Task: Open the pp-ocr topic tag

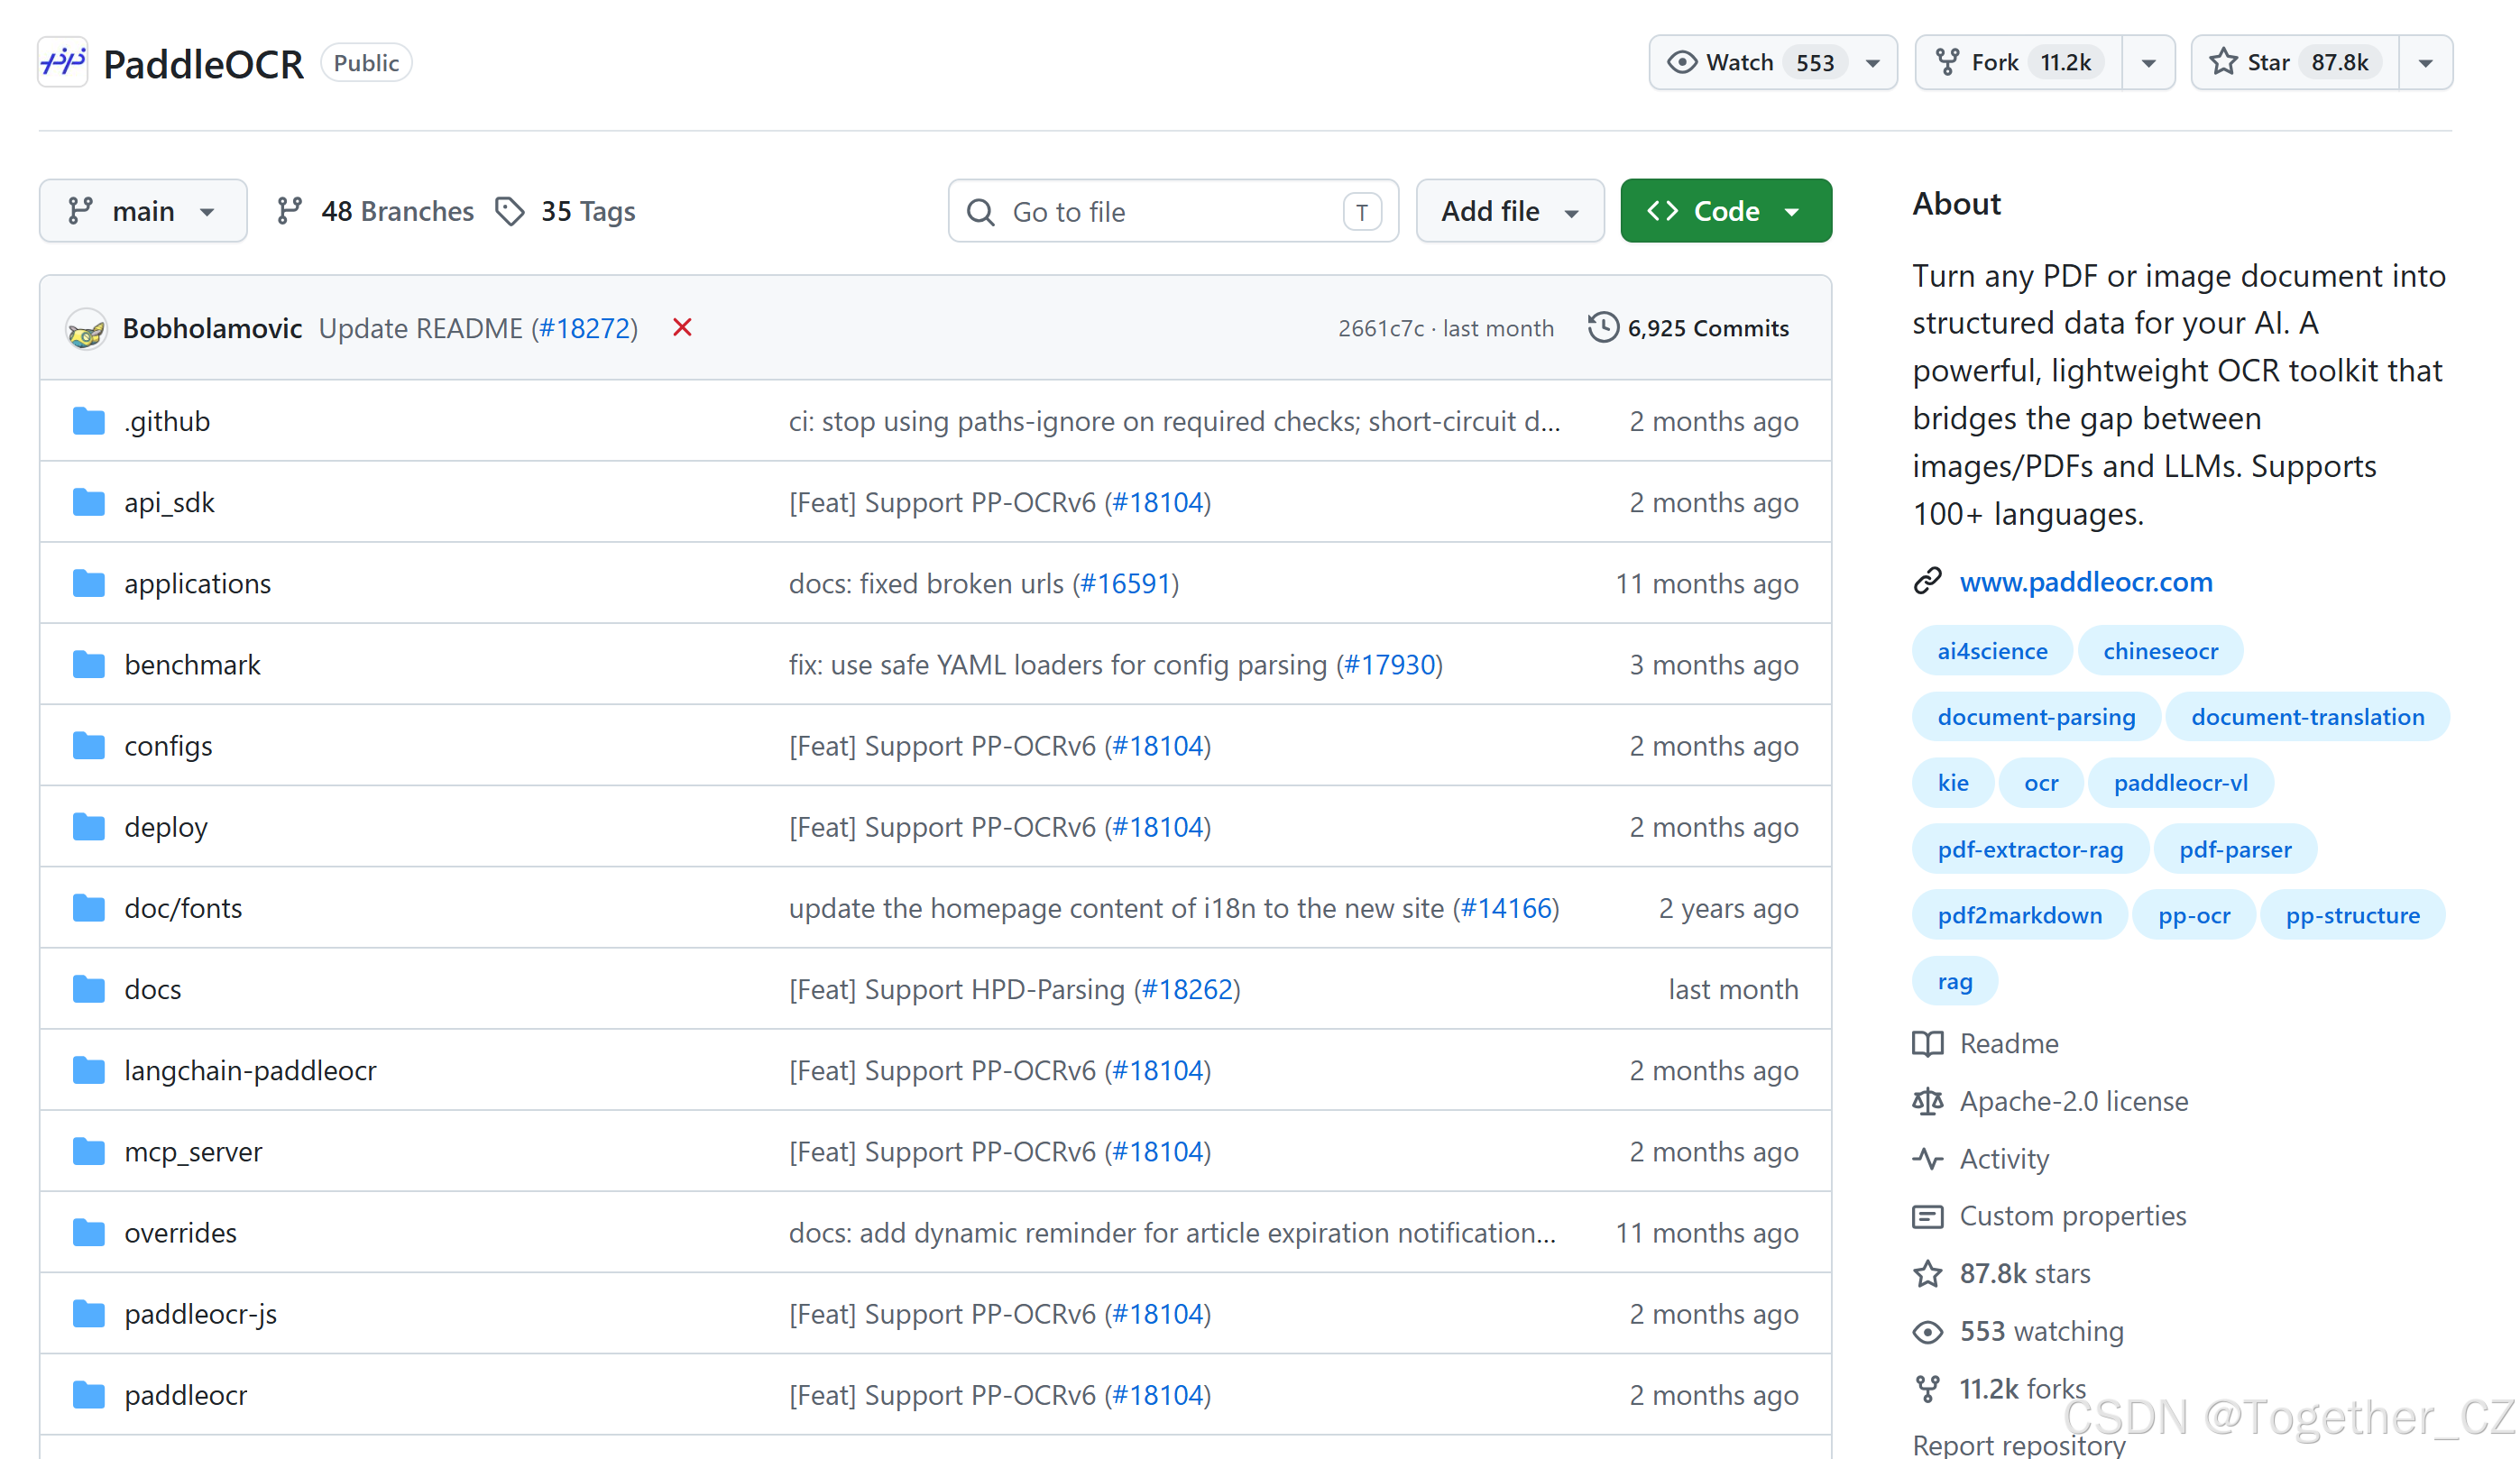Action: point(2193,916)
